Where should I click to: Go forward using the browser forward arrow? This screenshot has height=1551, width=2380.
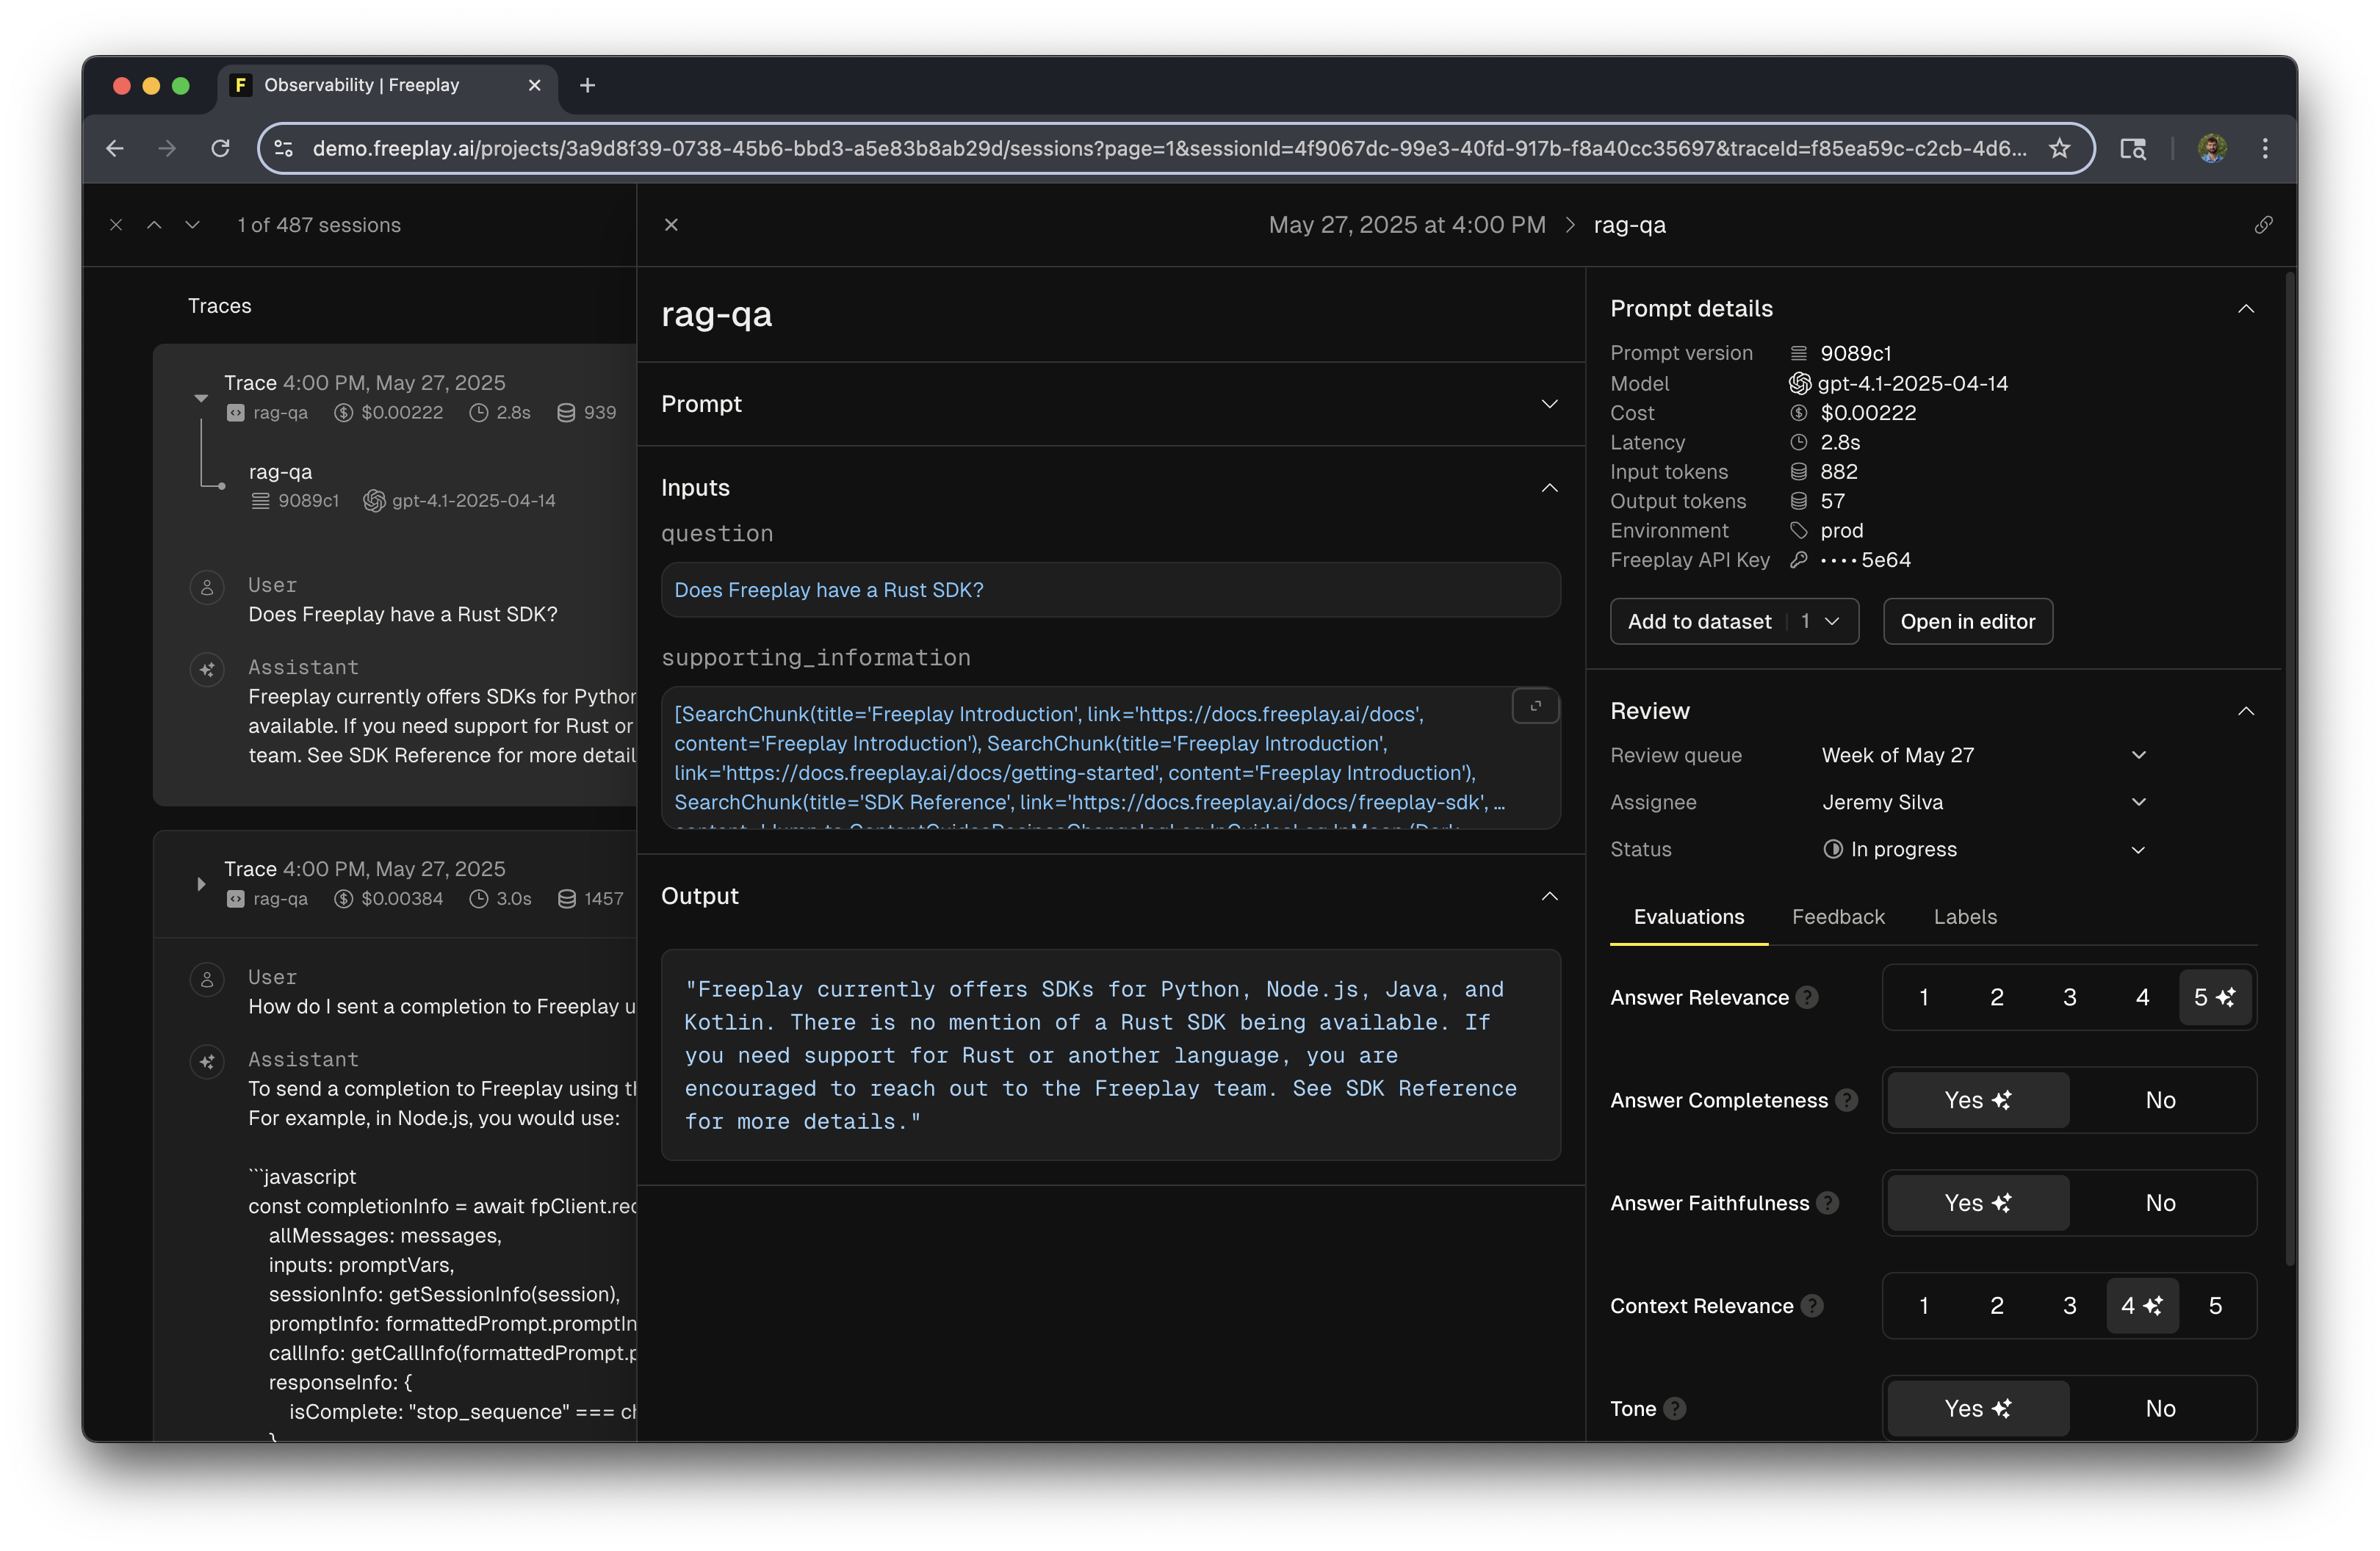click(x=167, y=148)
